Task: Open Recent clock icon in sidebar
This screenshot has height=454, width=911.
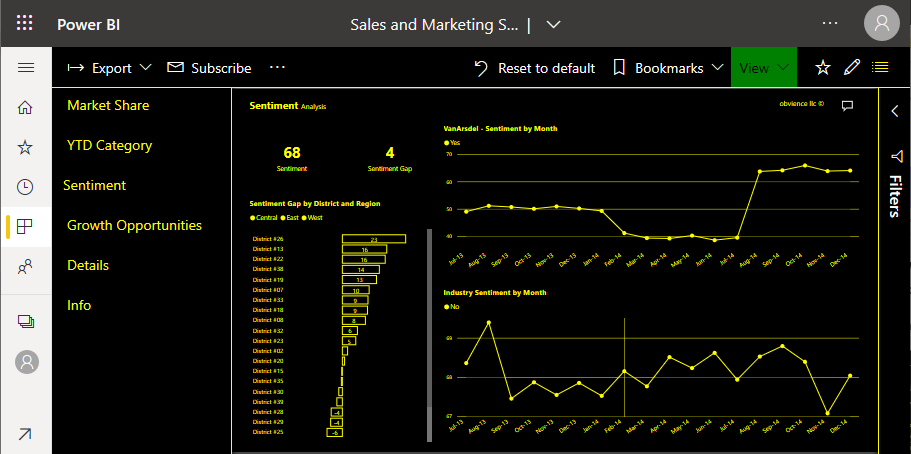Action: 25,187
